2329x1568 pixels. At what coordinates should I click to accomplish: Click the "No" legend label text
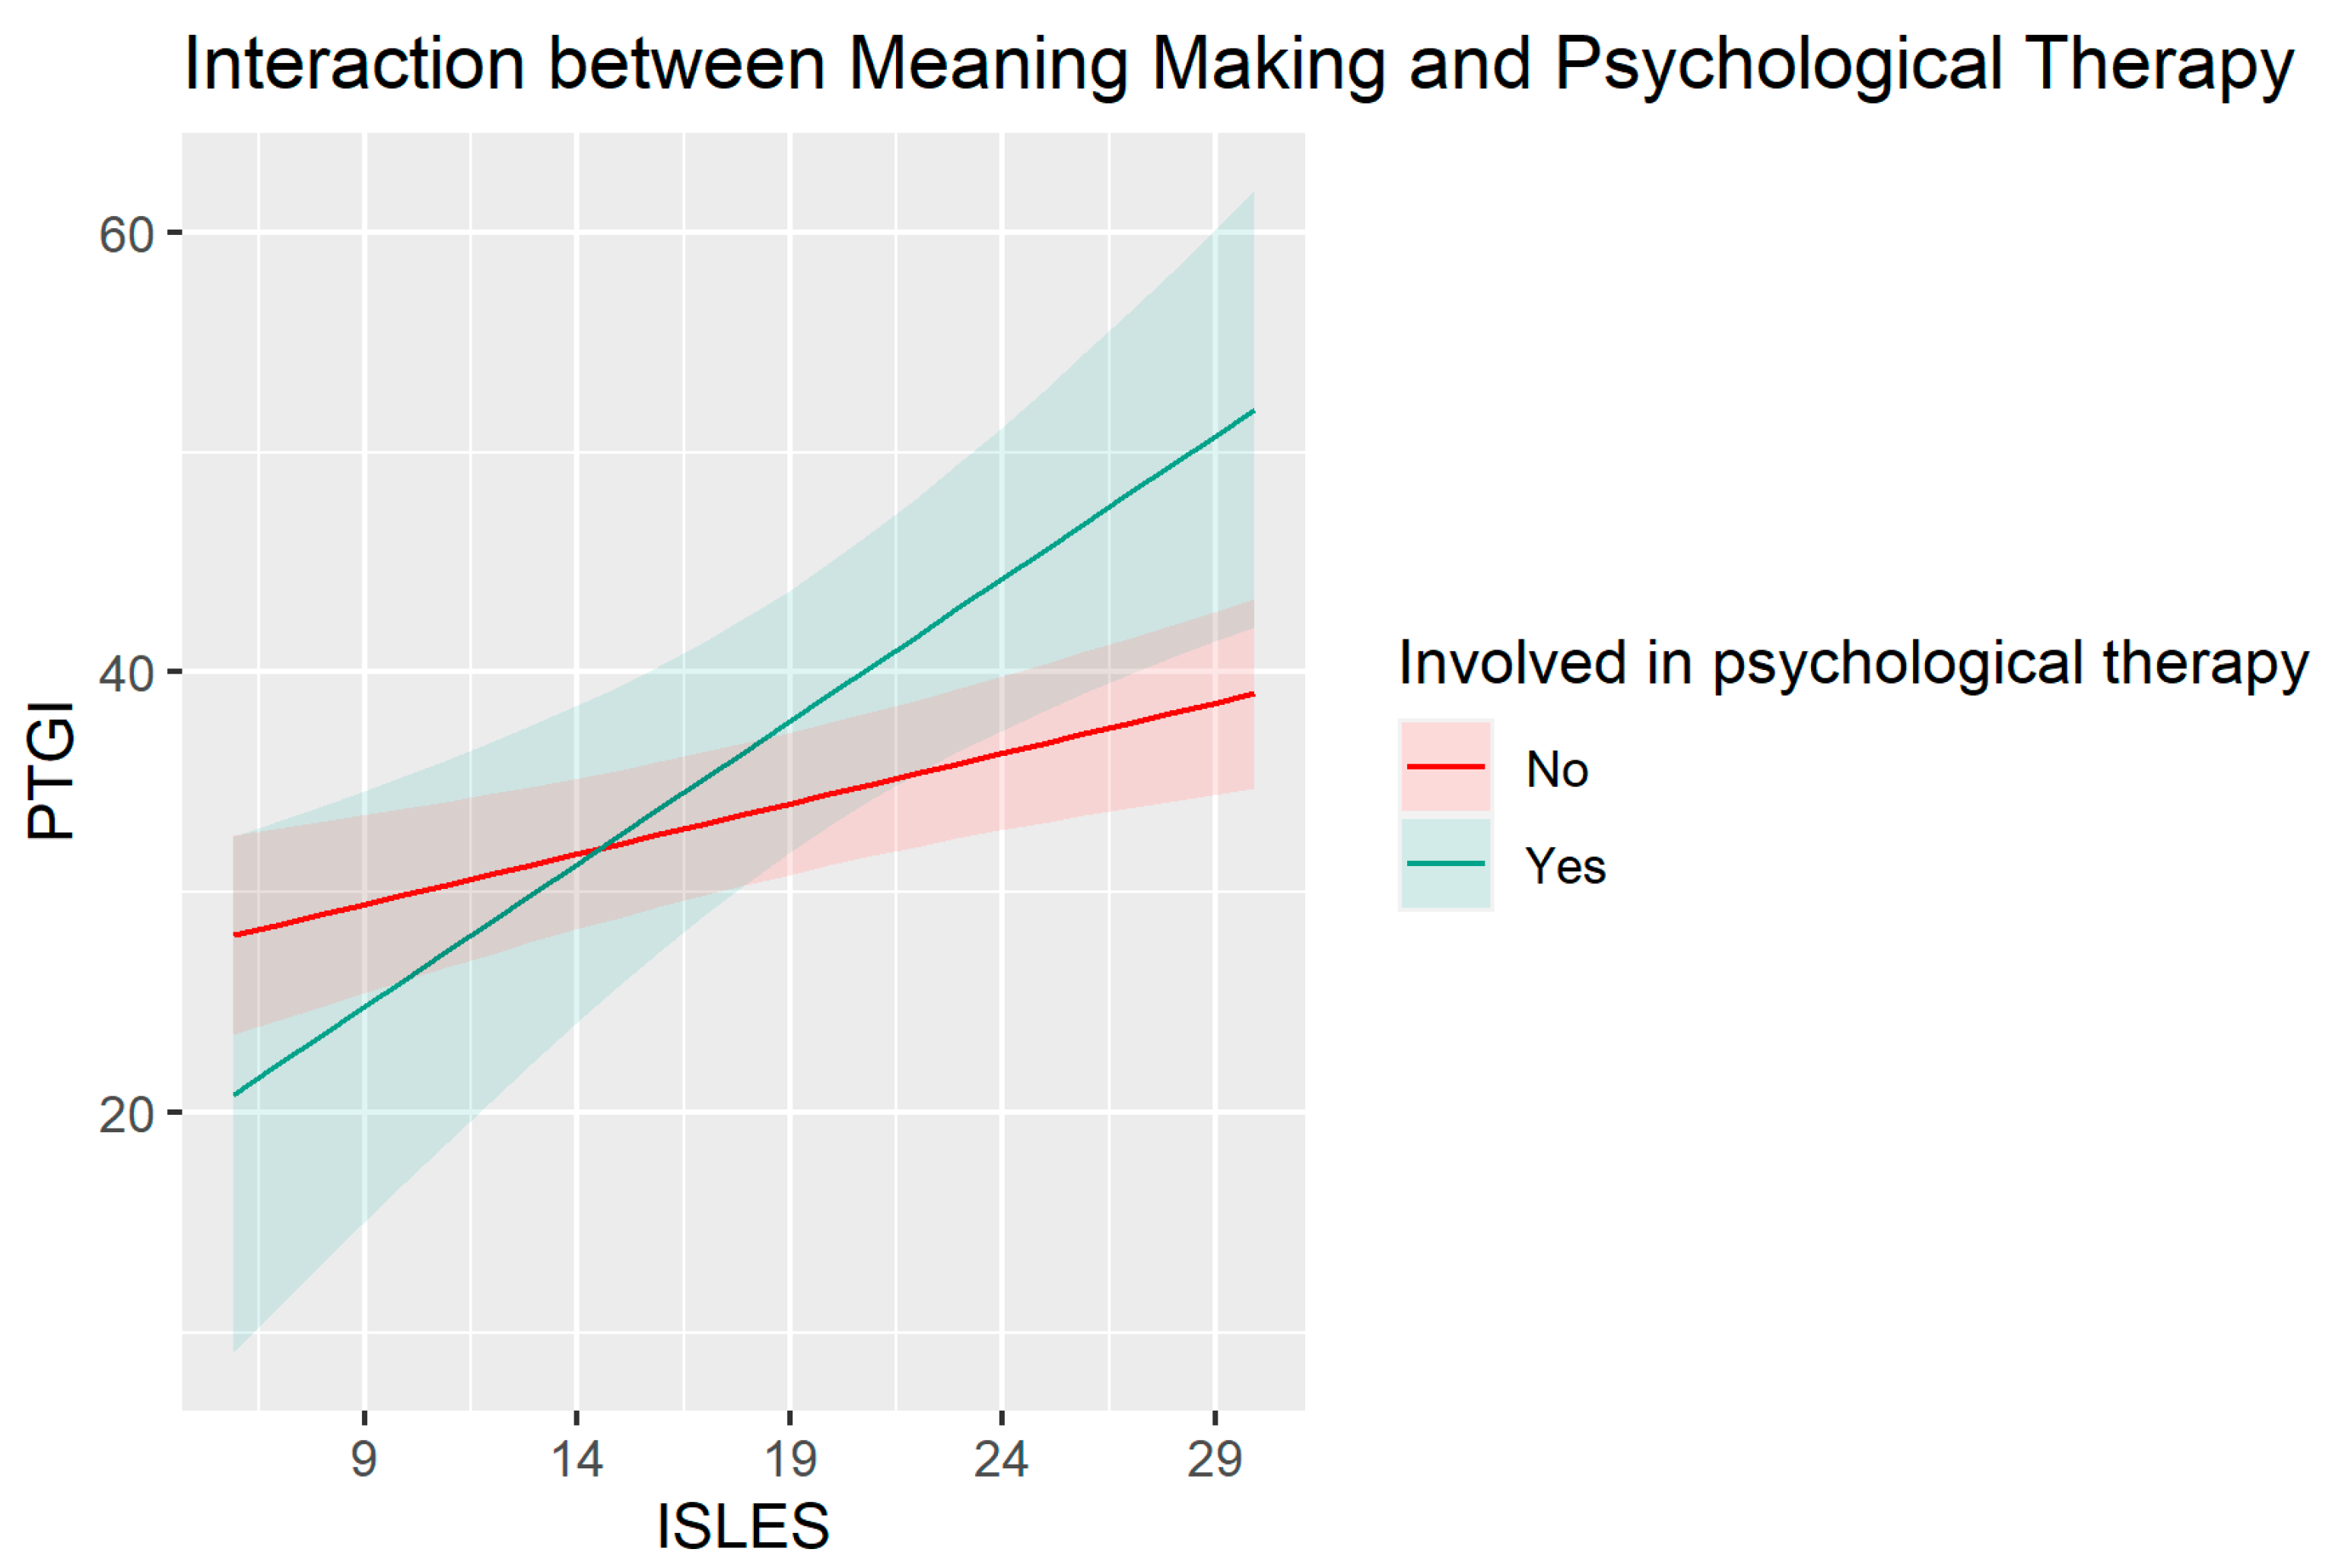tap(1557, 770)
